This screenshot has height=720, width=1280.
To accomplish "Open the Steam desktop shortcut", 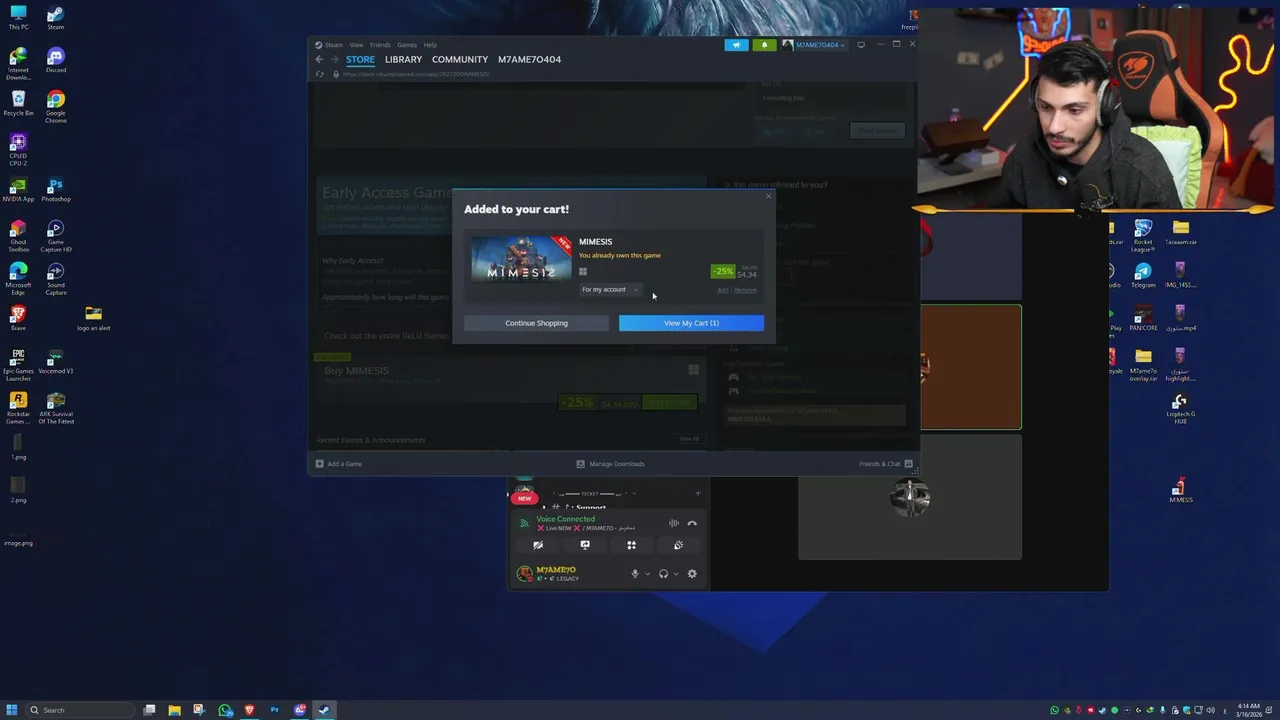I will click(x=56, y=18).
